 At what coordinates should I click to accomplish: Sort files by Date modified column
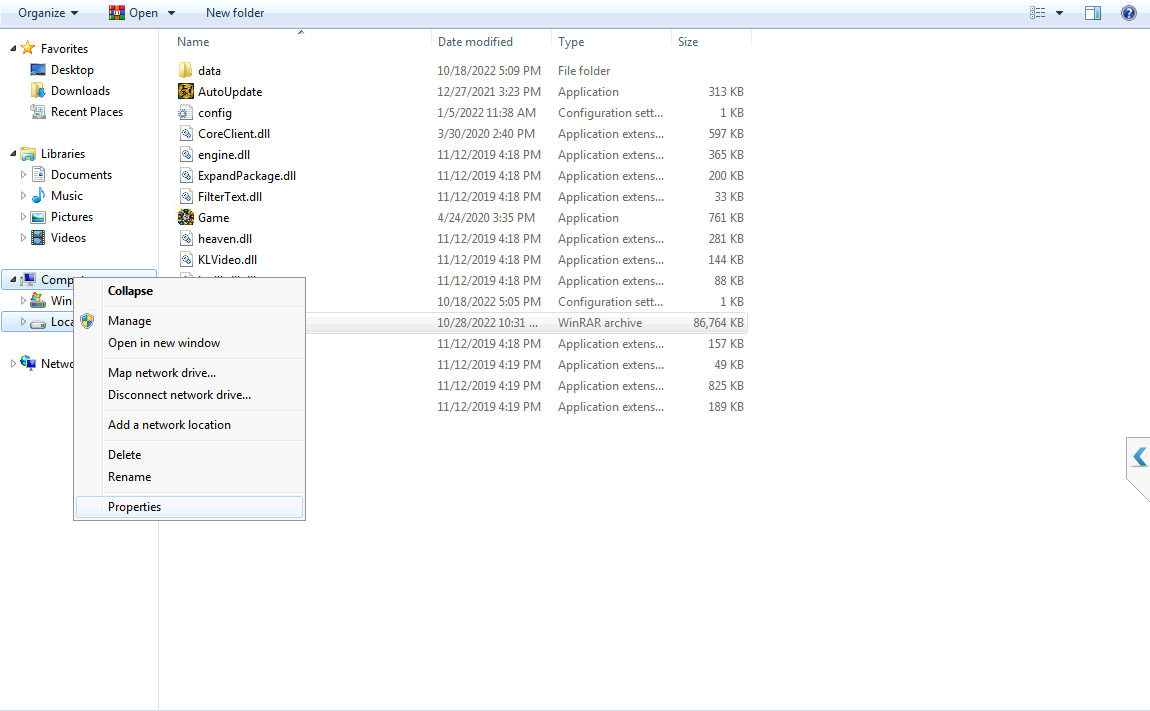(475, 42)
